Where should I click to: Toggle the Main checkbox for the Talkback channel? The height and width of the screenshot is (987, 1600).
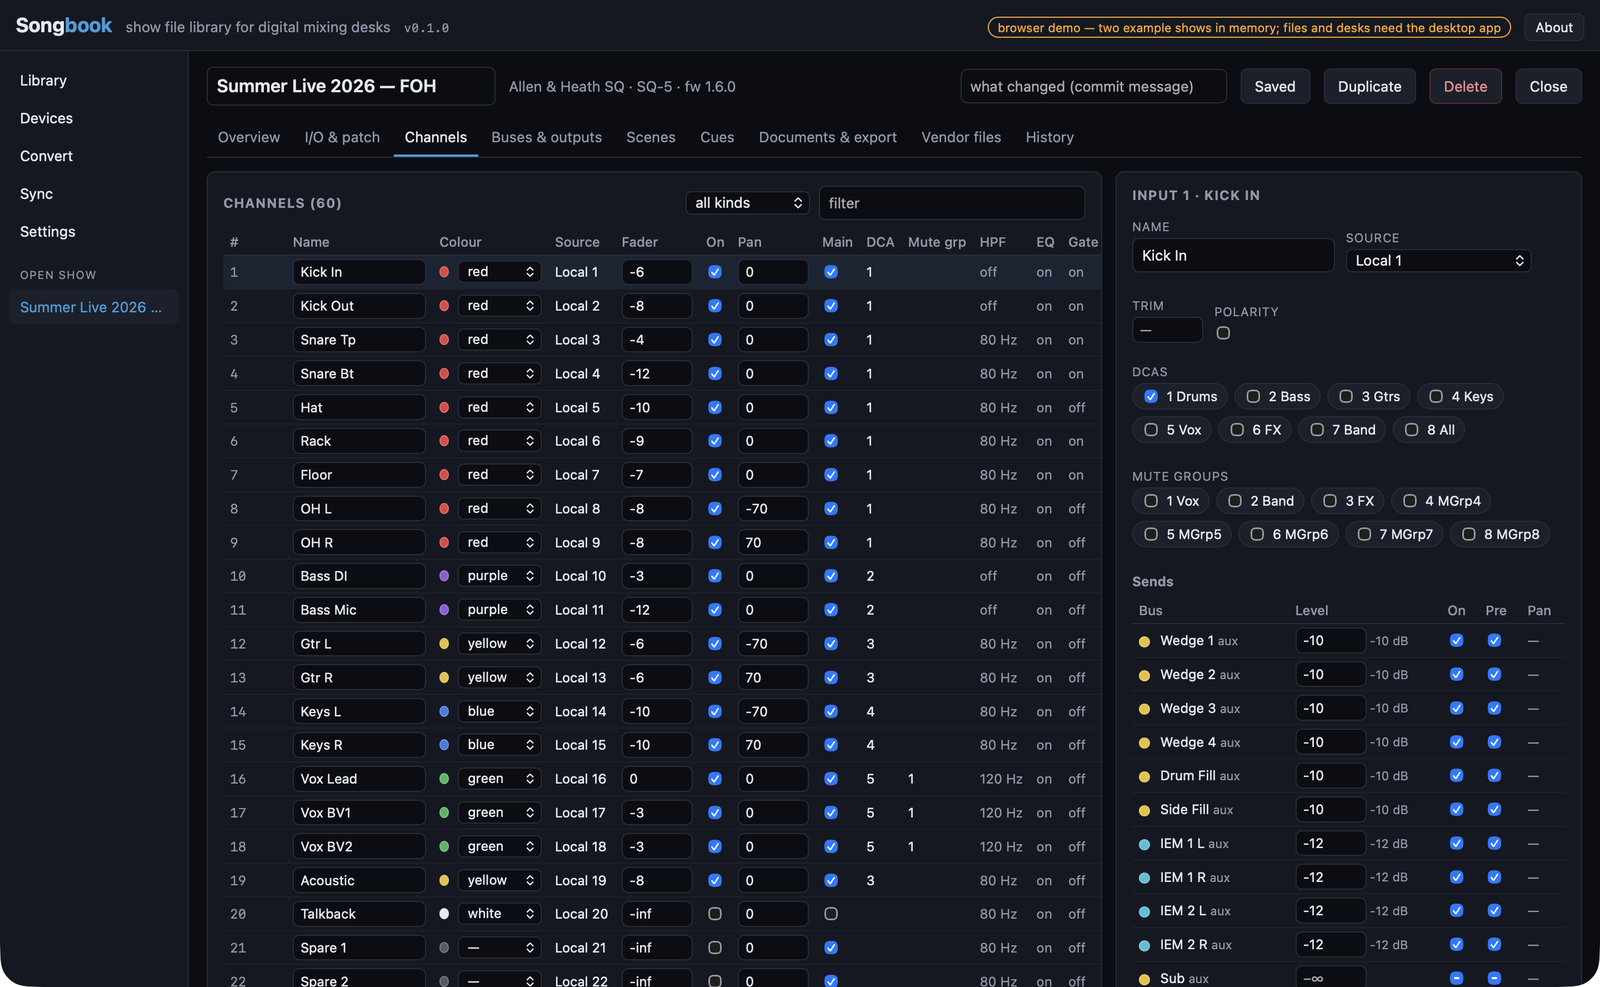pyautogui.click(x=831, y=914)
